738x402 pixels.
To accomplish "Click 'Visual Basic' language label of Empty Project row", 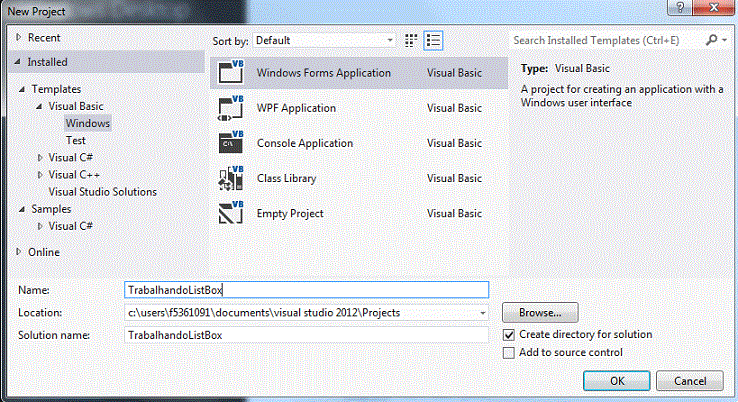I will click(x=454, y=214).
